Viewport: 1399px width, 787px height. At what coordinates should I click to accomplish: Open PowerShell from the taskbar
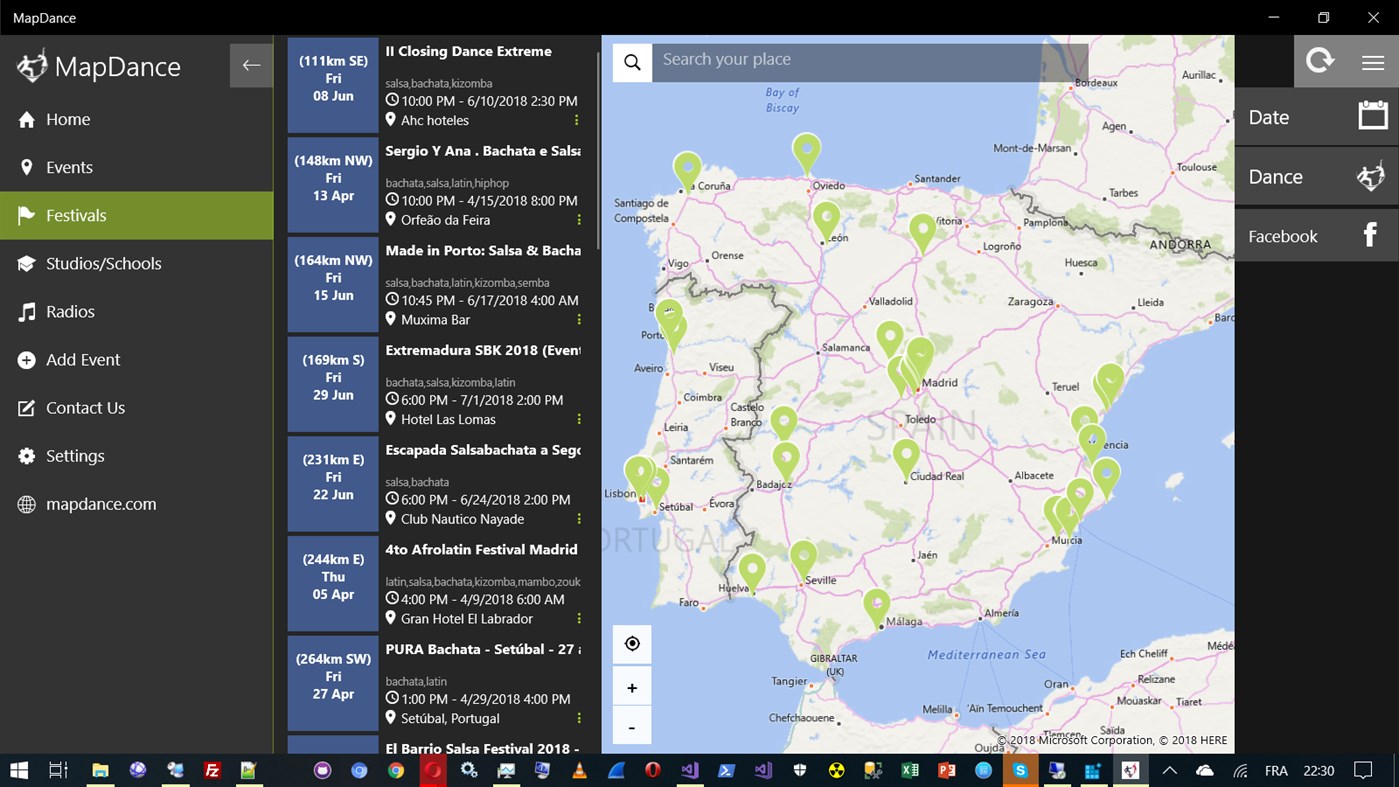[726, 770]
